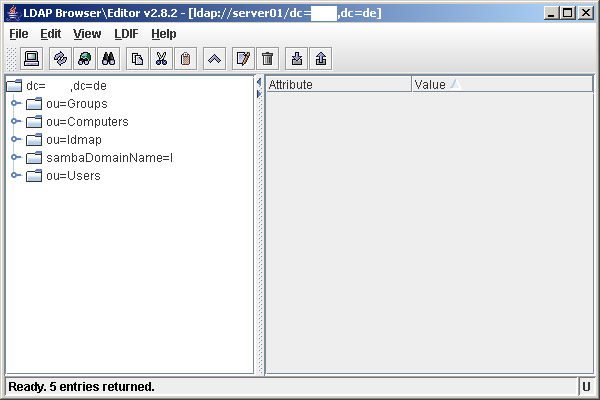The height and width of the screenshot is (400, 600).
Task: Click the Connect computer toolbar icon
Action: click(31, 59)
